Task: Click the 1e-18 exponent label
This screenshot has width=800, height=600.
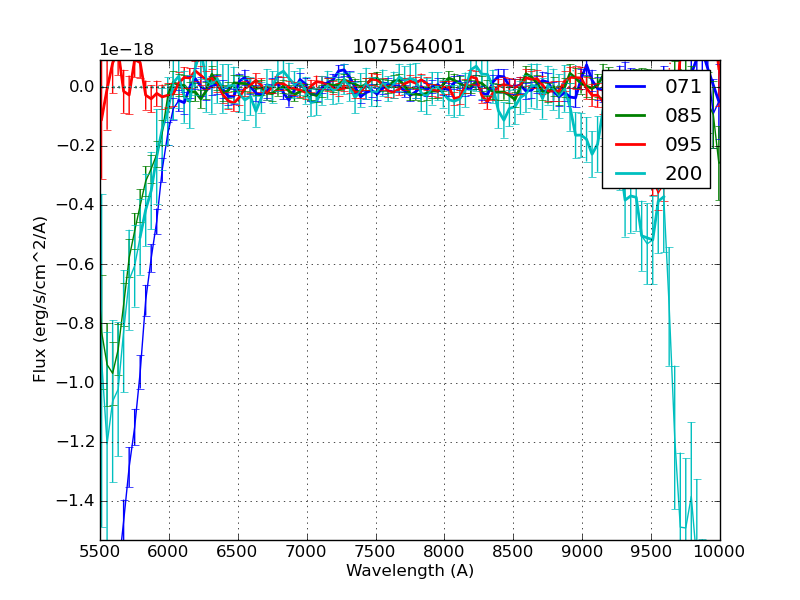Action: [126, 50]
